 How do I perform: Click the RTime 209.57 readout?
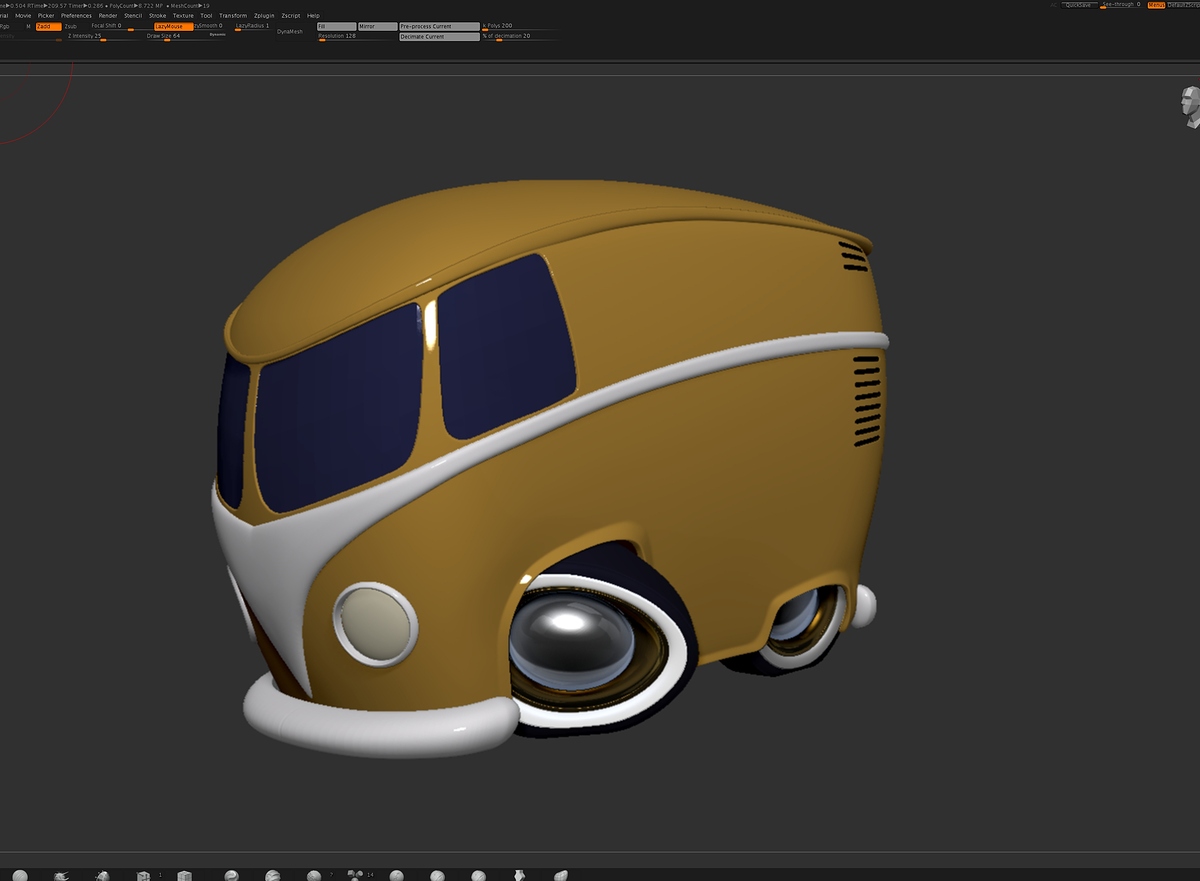(46, 6)
